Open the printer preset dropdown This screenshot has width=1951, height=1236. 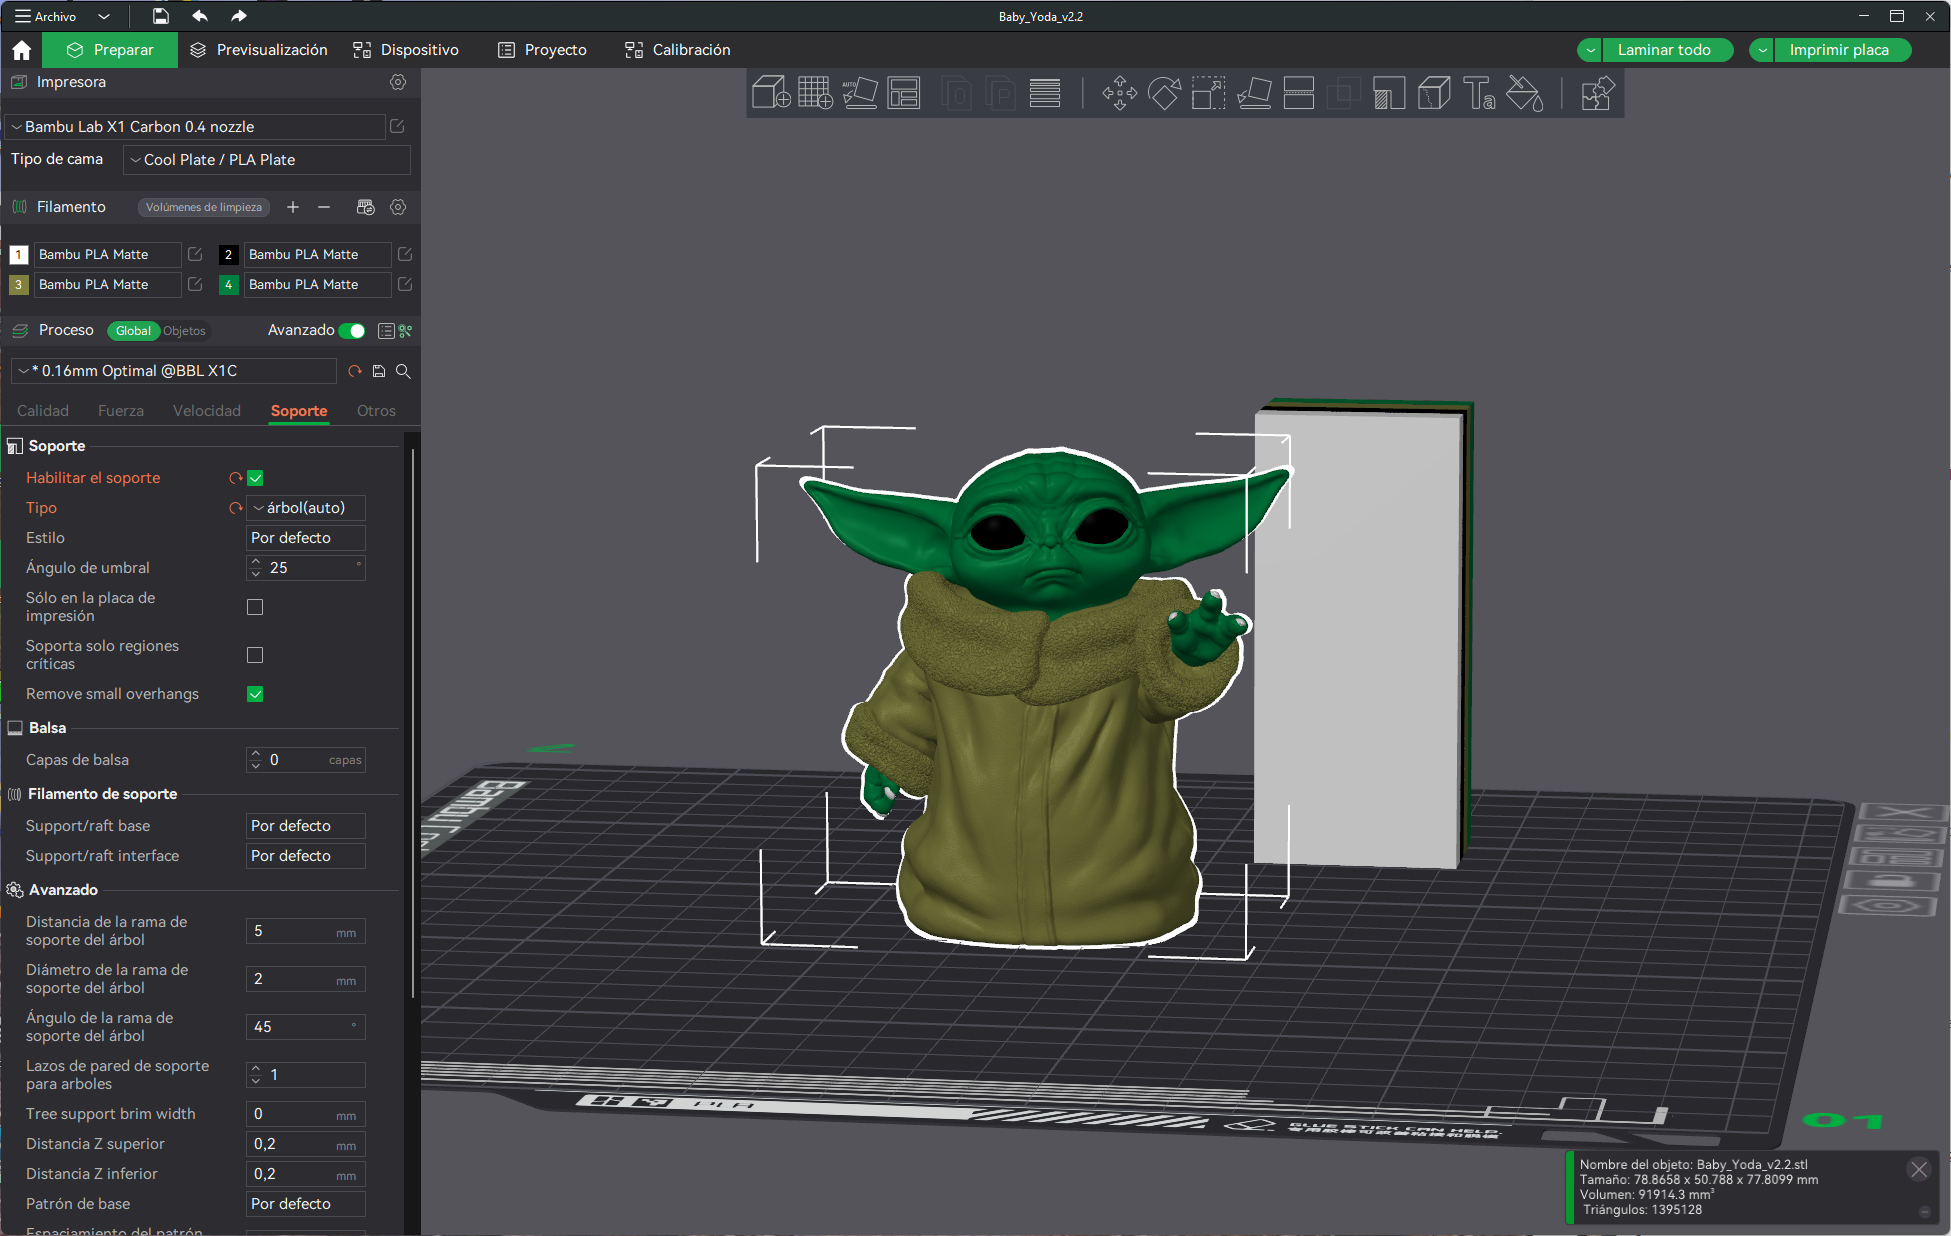pyautogui.click(x=196, y=127)
